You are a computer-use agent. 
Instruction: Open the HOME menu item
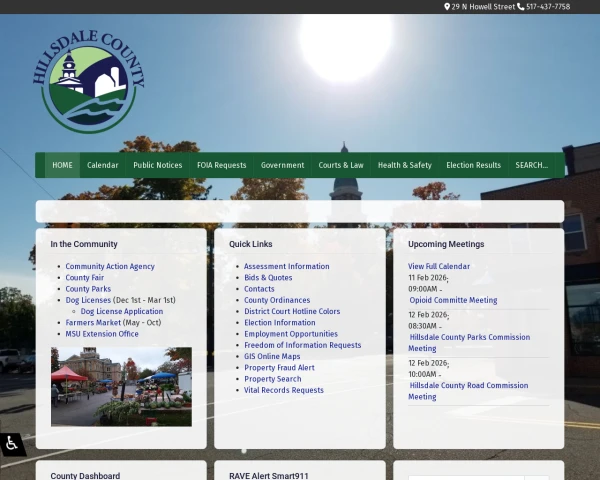62,165
